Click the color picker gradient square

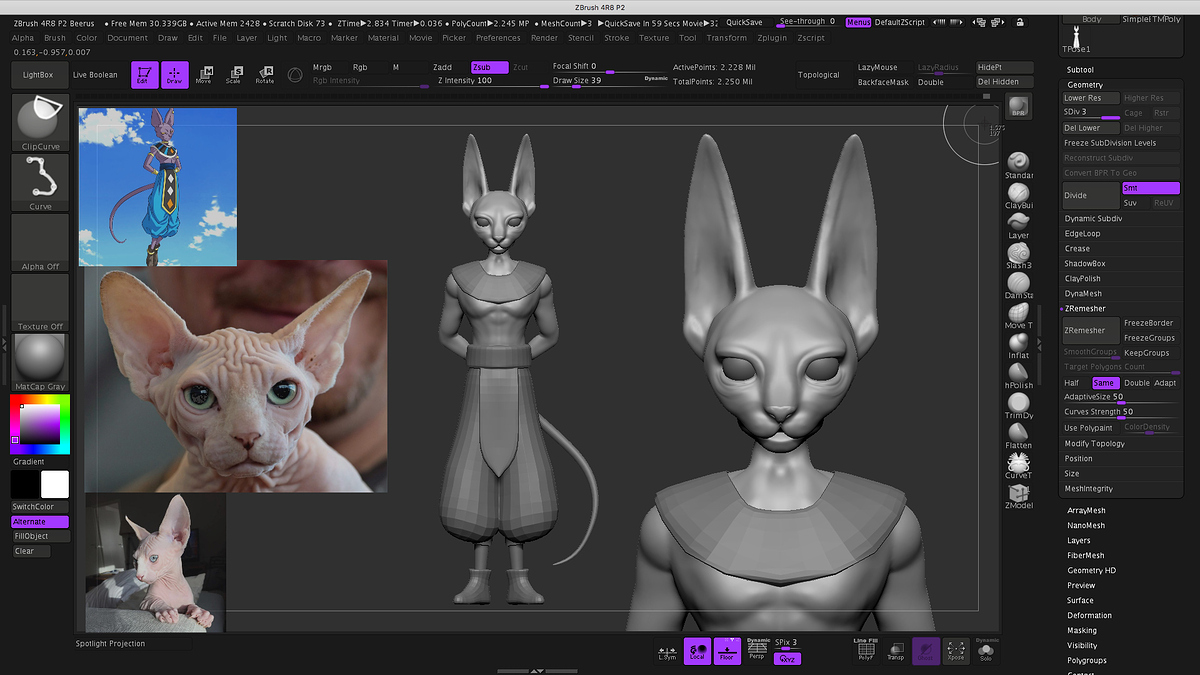[40, 422]
